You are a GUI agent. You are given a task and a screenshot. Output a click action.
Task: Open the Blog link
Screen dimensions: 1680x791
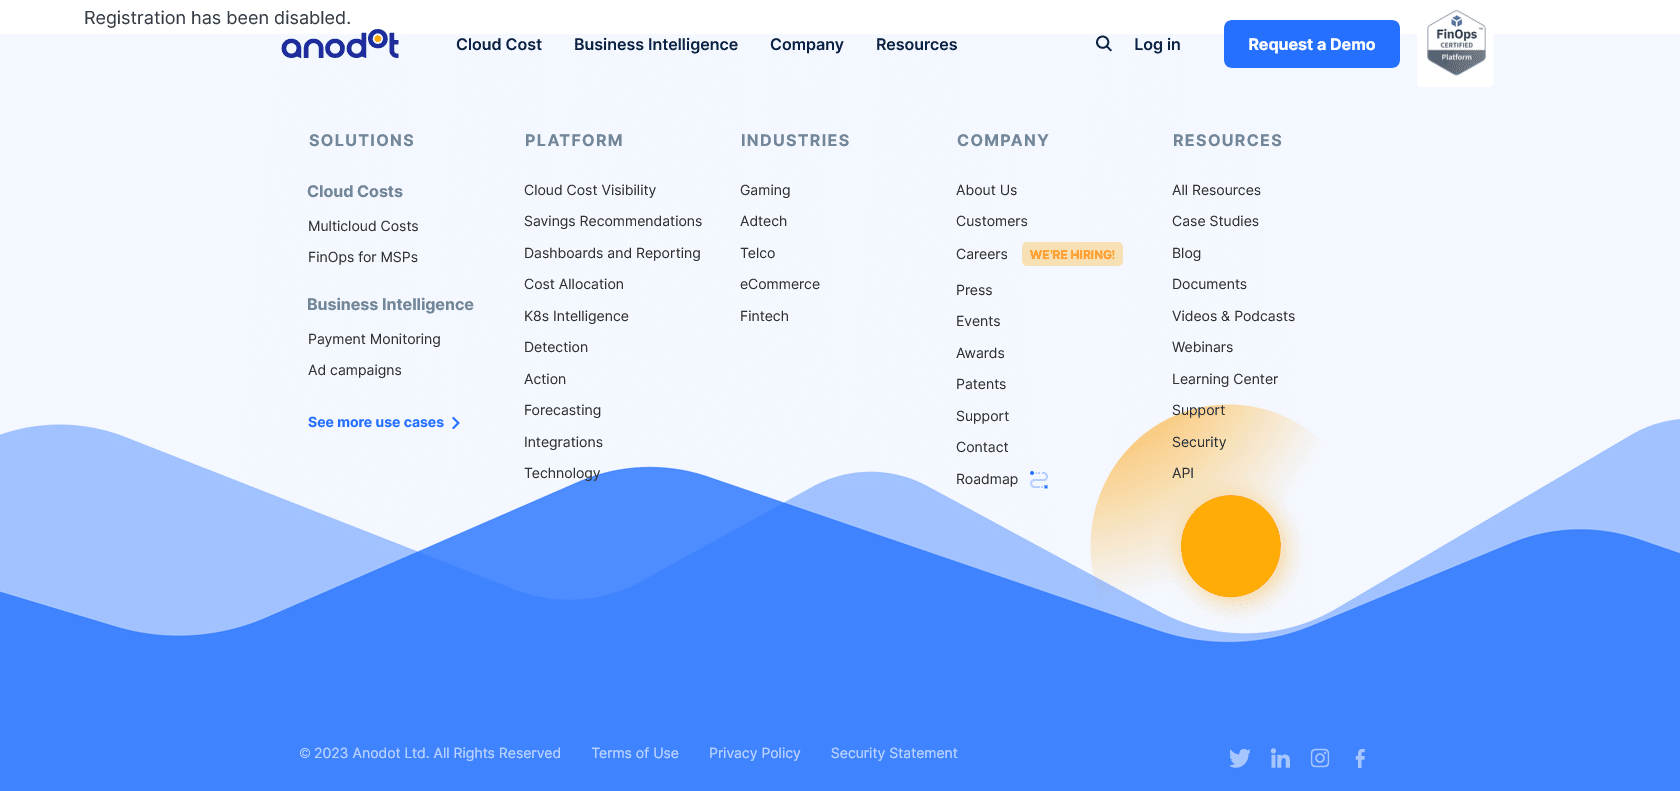[1186, 253]
